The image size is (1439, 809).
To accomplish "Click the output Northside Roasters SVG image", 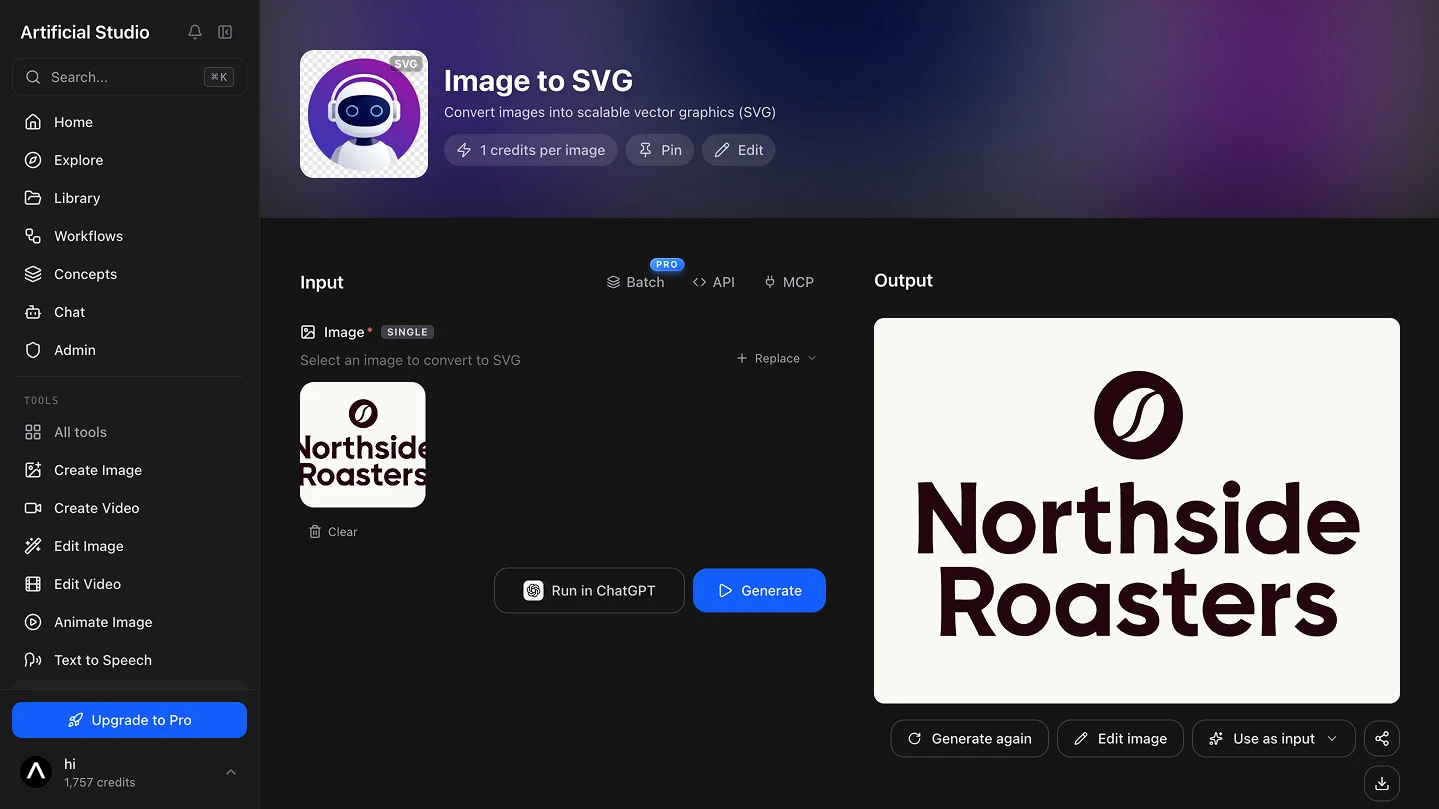I will click(1137, 511).
